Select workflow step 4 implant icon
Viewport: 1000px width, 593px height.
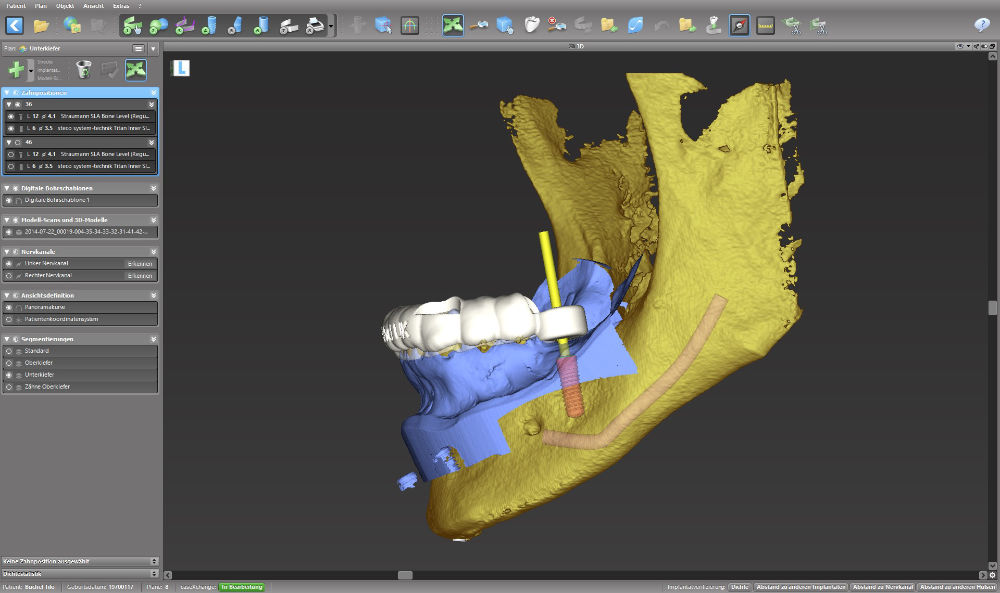(x=209, y=26)
